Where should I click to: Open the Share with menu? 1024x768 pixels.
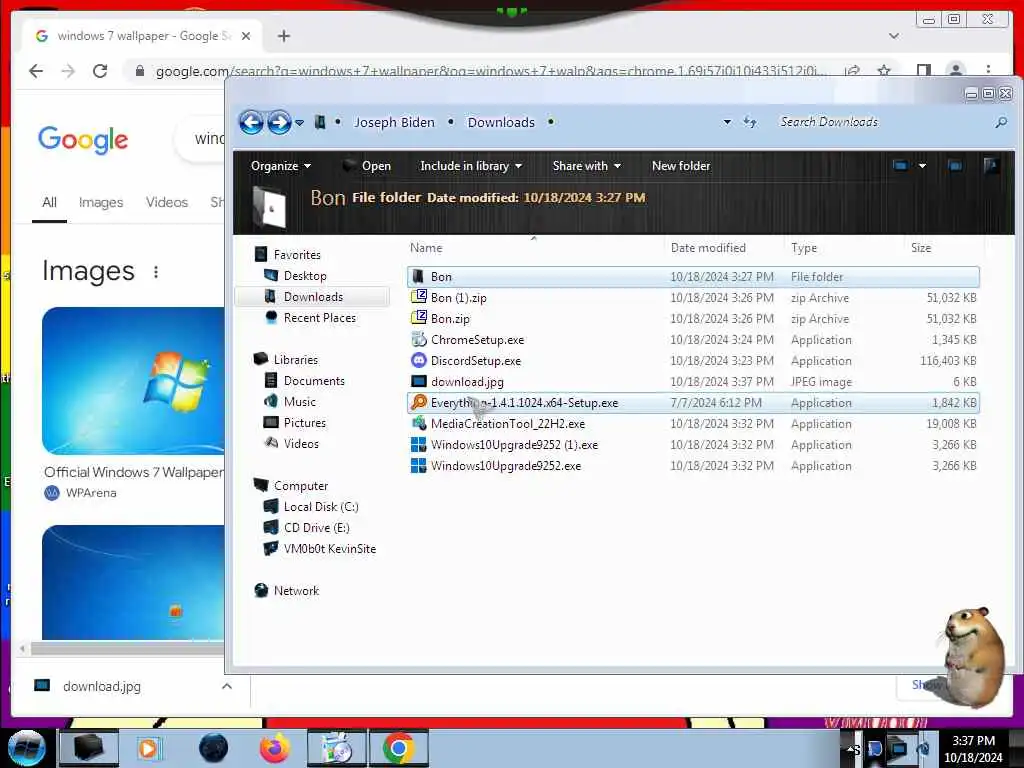(x=586, y=166)
